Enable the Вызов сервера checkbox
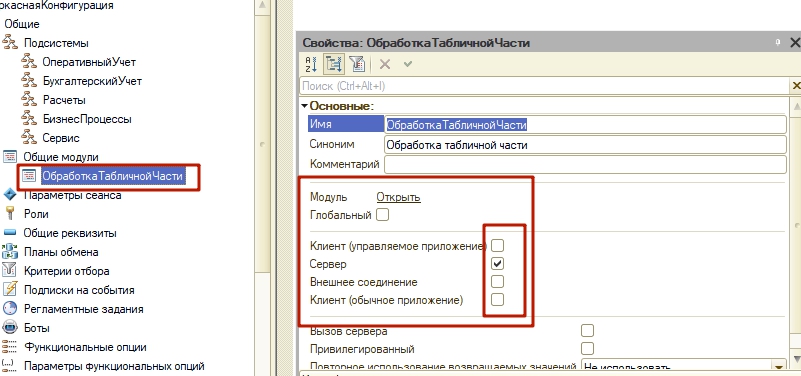This screenshot has height=376, width=801. coord(587,331)
